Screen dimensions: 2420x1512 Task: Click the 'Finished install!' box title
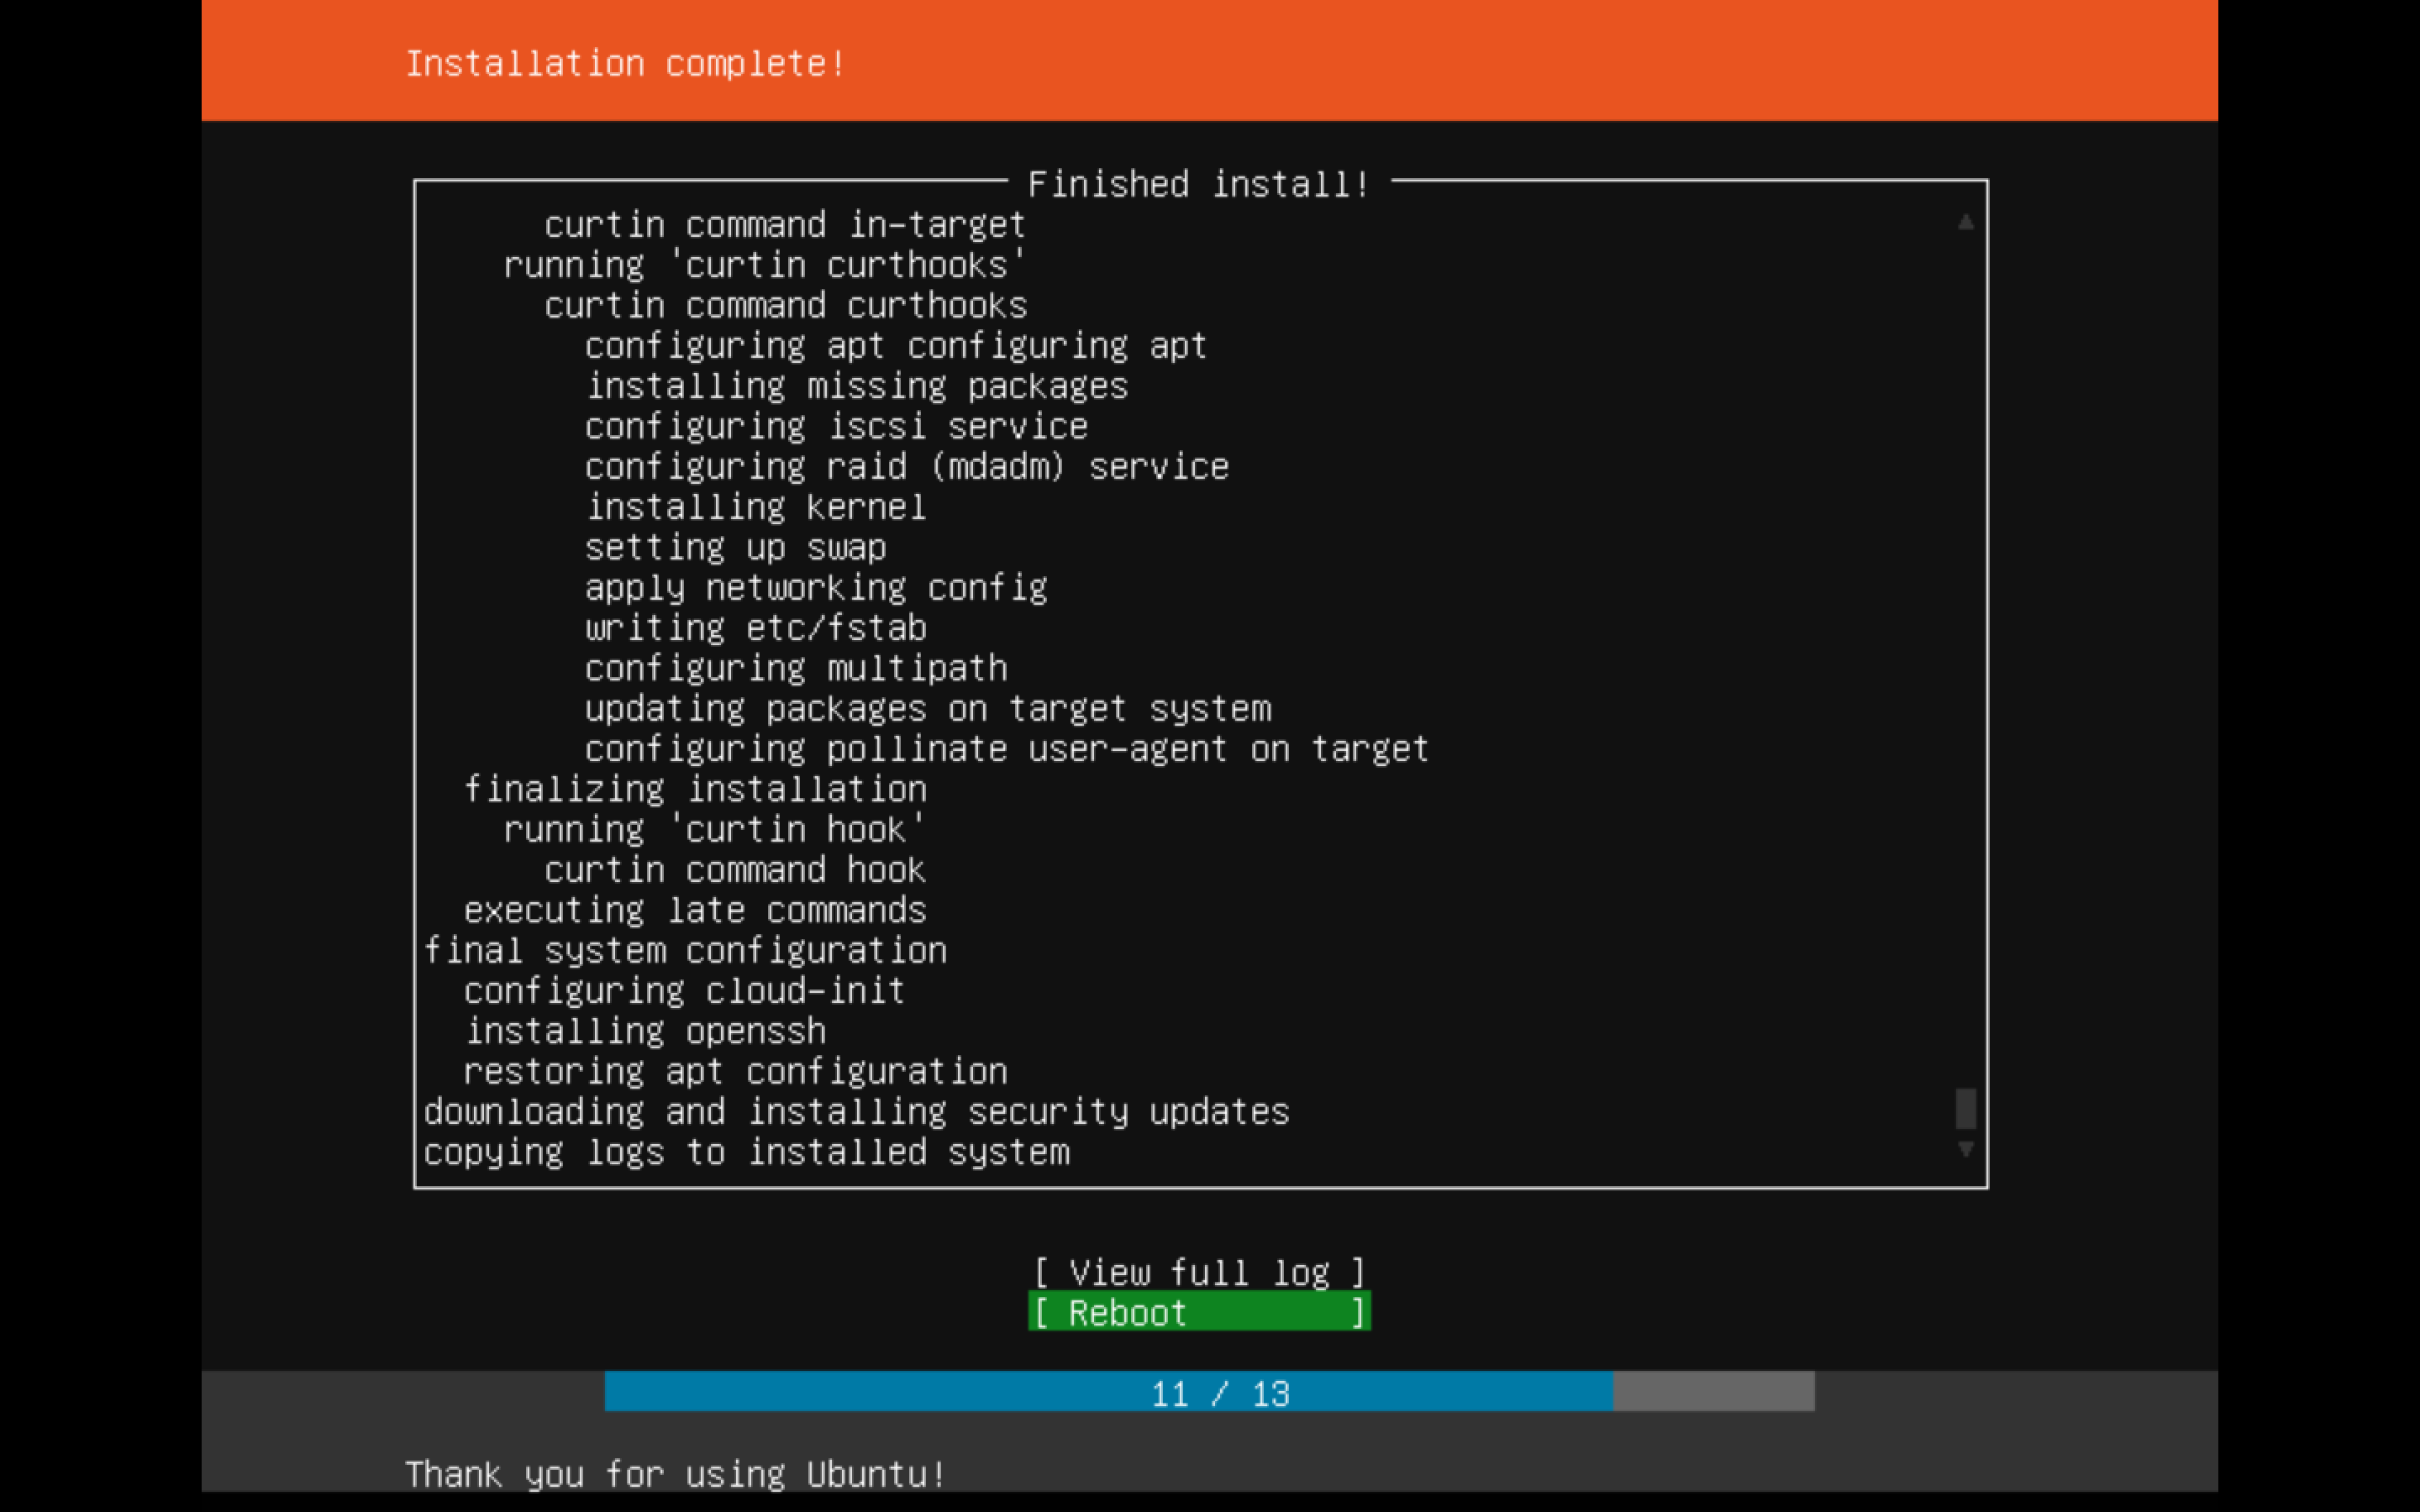(x=1199, y=184)
